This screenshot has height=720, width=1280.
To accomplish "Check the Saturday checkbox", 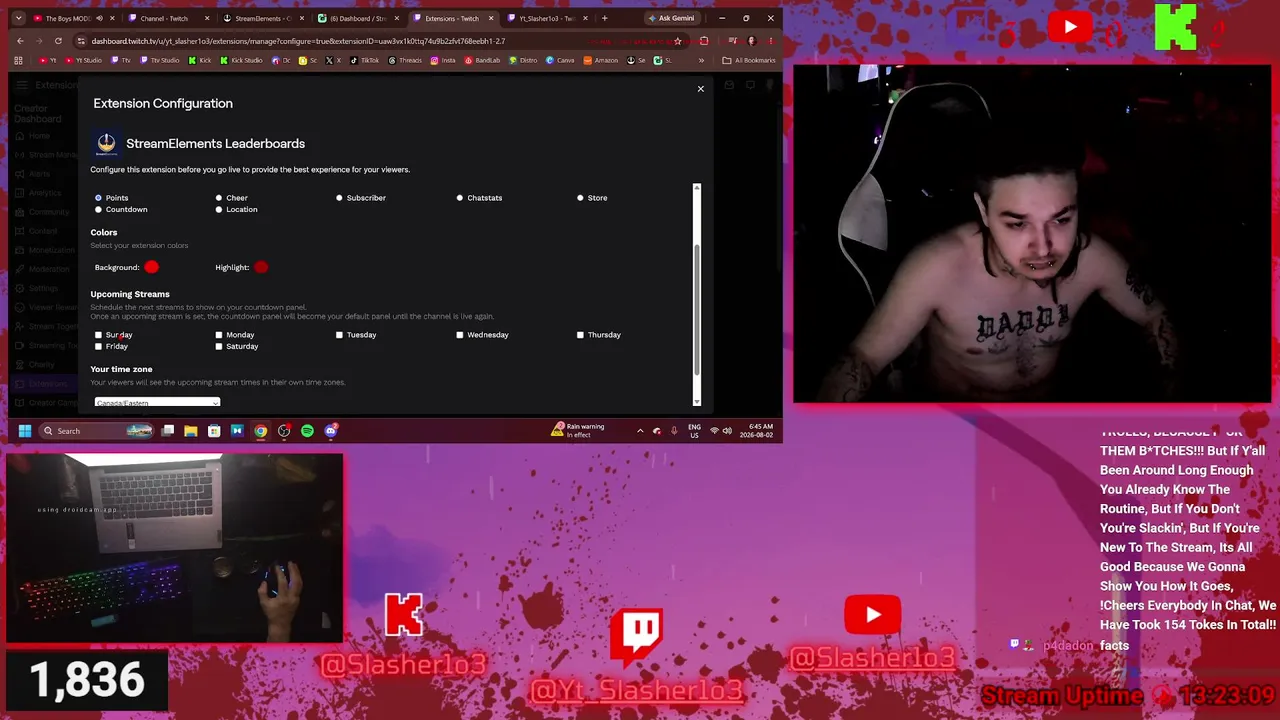I will (x=218, y=346).
